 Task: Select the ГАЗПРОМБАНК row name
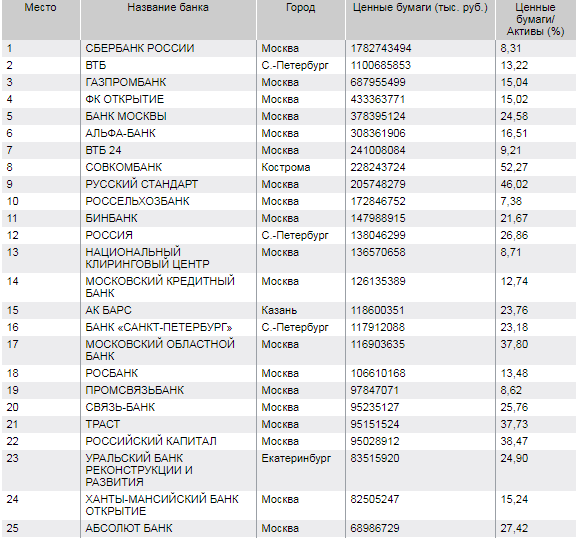[x=126, y=82]
